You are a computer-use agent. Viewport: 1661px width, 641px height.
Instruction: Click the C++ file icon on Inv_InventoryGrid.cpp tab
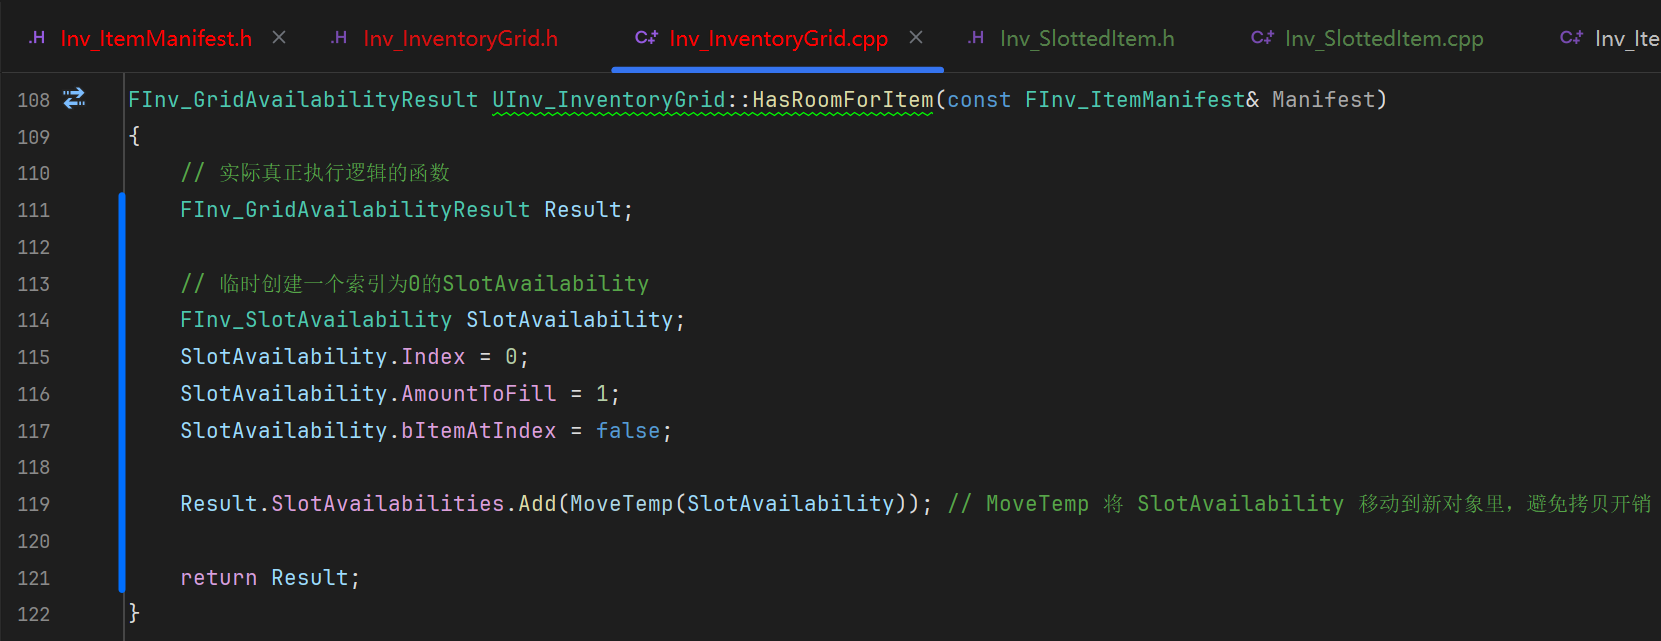point(646,38)
